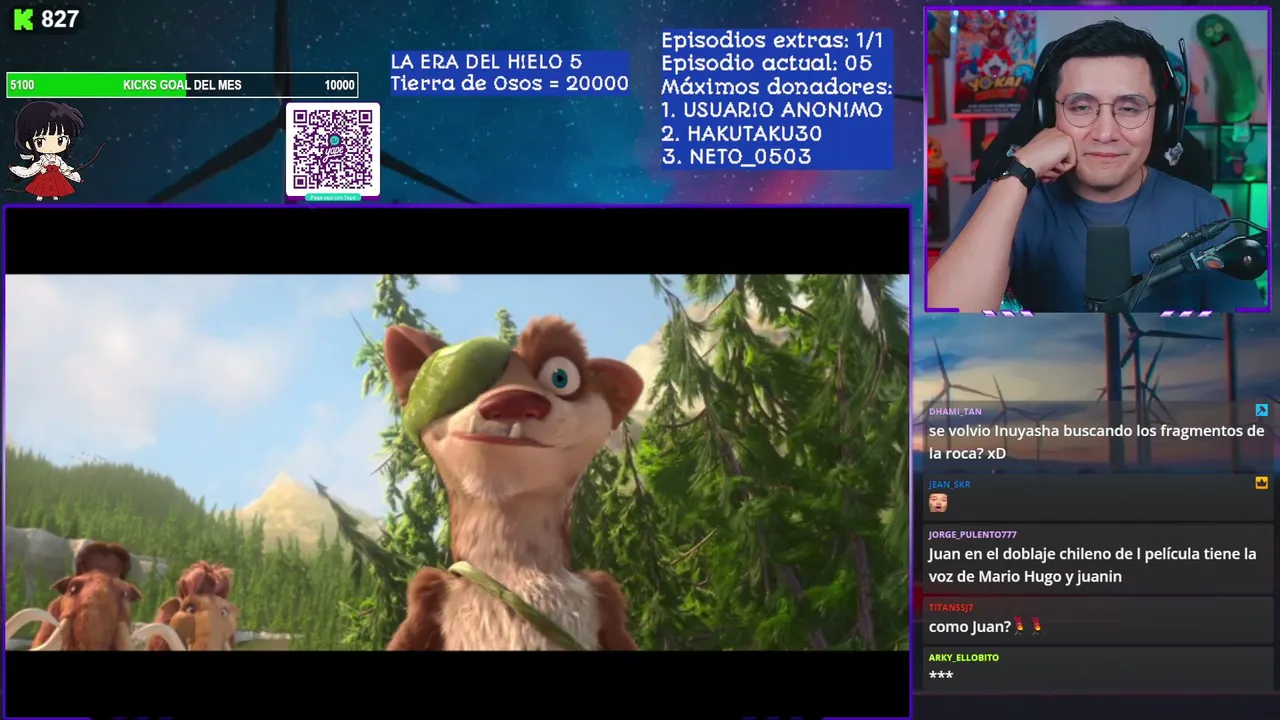Click the "10000" goal target value

click(340, 85)
